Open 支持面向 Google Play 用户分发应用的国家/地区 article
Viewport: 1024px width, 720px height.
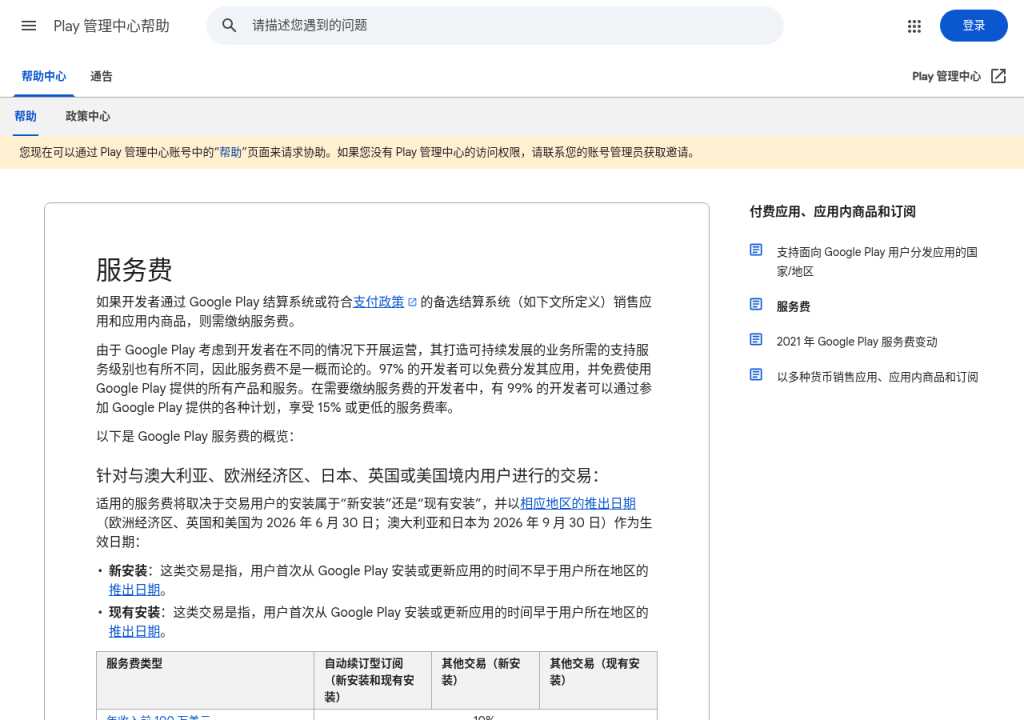[876, 261]
